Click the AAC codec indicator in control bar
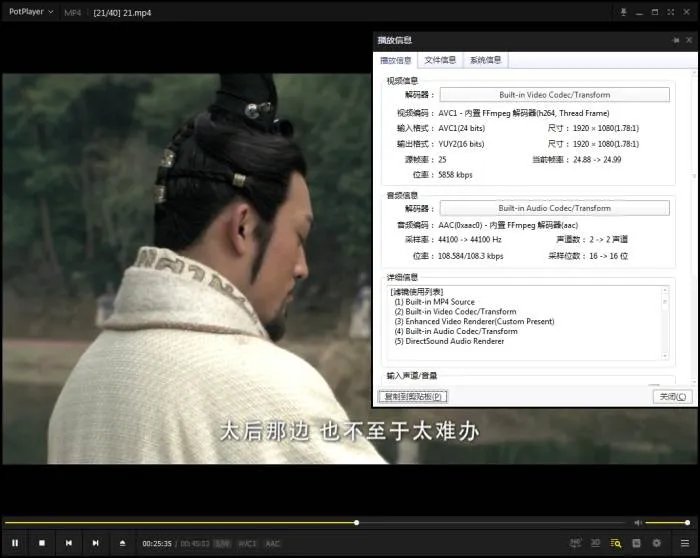 pyautogui.click(x=272, y=543)
